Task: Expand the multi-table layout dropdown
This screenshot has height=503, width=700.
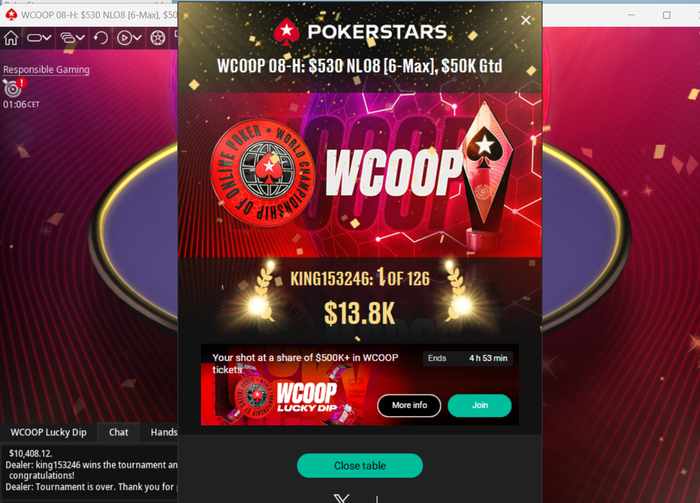Action: (x=72, y=38)
